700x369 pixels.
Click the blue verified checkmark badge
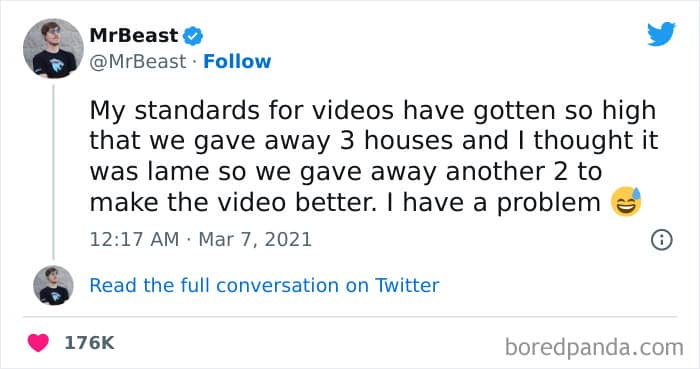click(193, 36)
